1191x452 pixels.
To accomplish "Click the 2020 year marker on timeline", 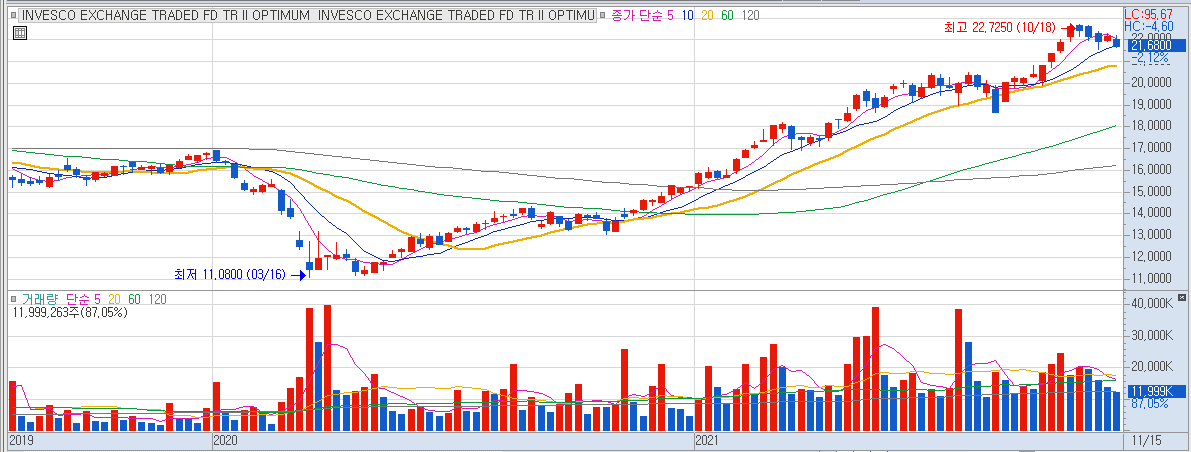I will click(x=226, y=440).
